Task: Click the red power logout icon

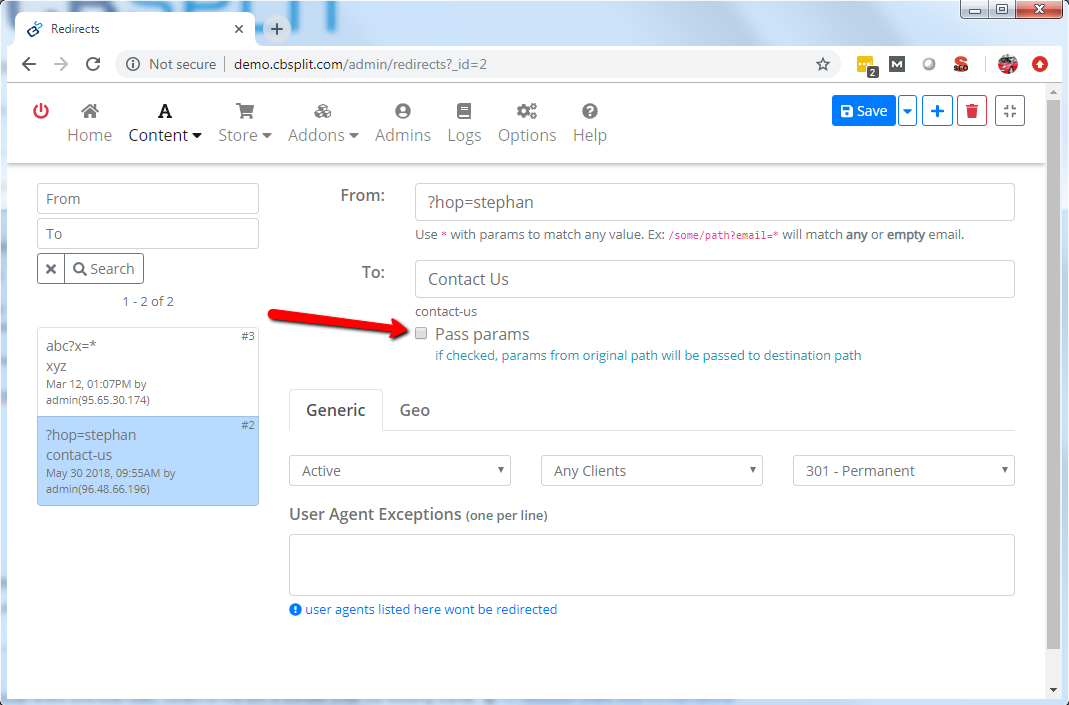Action: tap(41, 111)
